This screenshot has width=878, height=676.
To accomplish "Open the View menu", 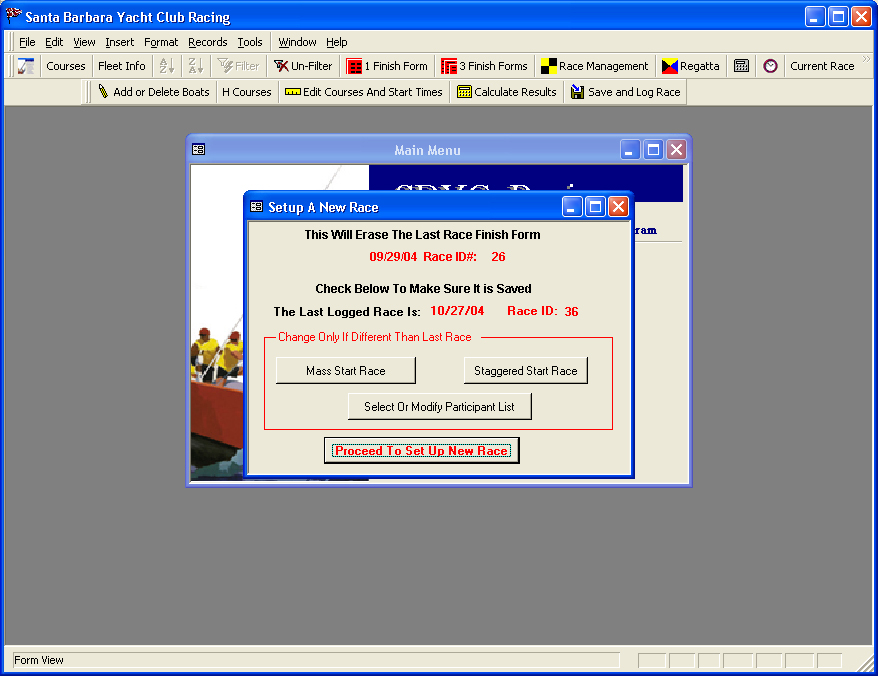I will point(84,42).
